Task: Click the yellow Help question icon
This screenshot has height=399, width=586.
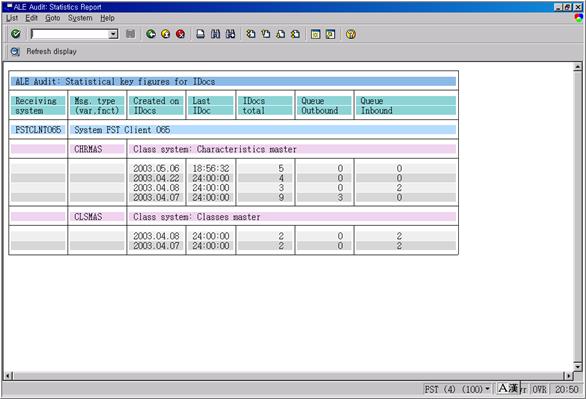Action: (x=351, y=34)
